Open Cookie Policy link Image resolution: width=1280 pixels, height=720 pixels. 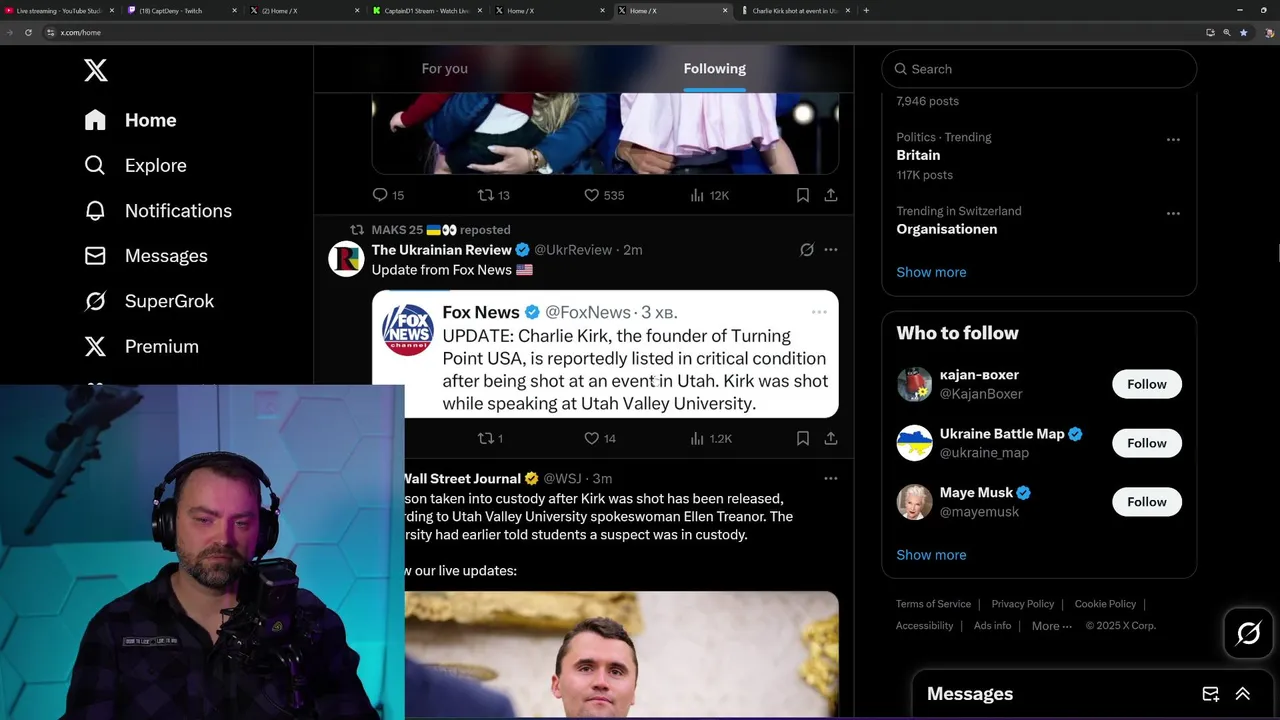click(1105, 604)
